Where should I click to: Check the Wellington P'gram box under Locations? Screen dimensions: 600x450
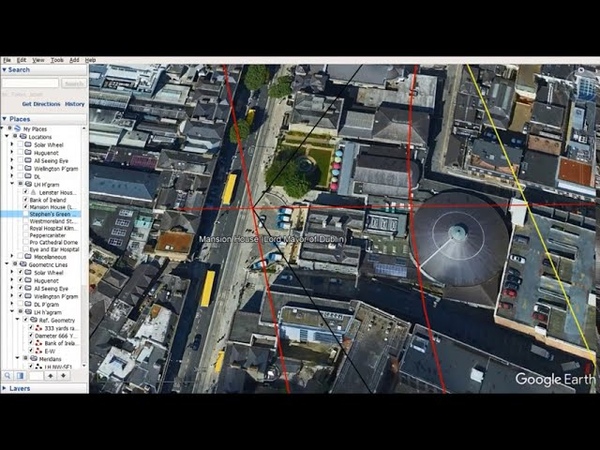pyautogui.click(x=20, y=168)
